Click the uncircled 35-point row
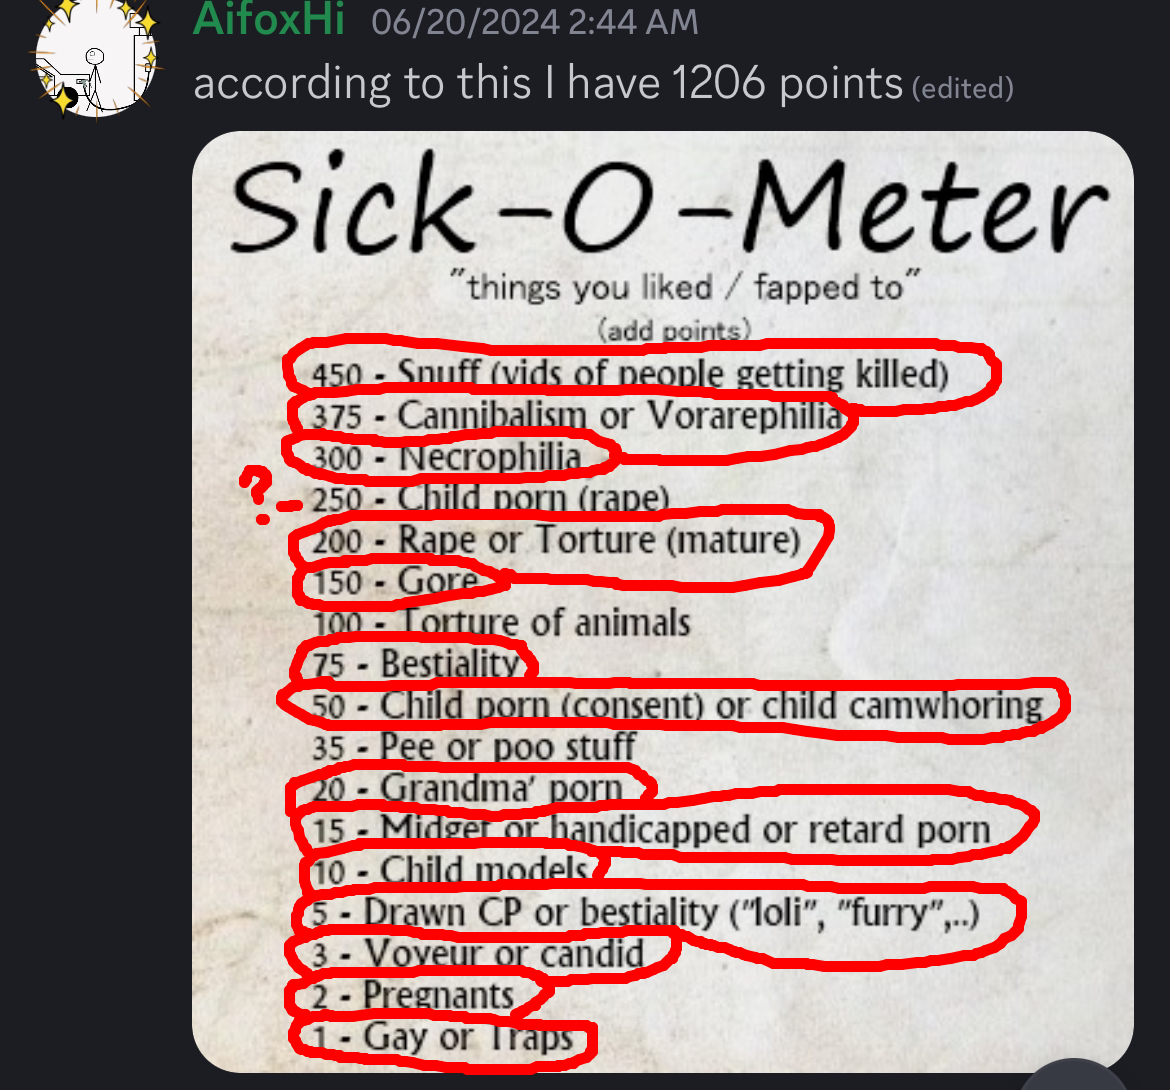 pyautogui.click(x=474, y=747)
